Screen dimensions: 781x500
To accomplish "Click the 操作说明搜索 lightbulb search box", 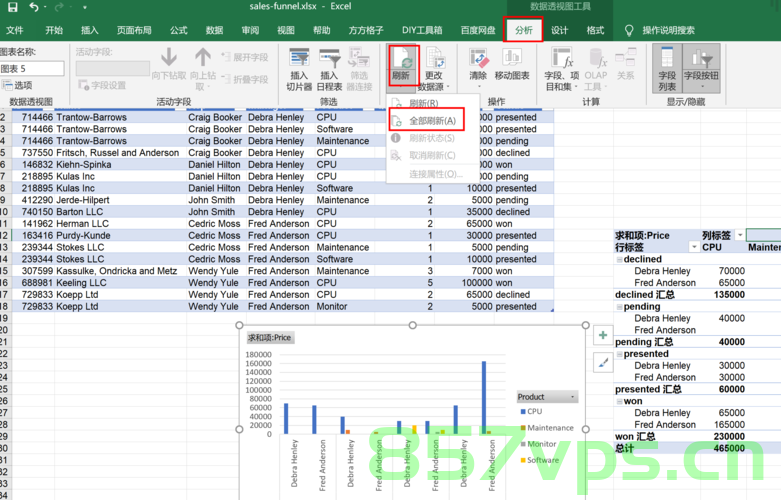I will (x=660, y=30).
